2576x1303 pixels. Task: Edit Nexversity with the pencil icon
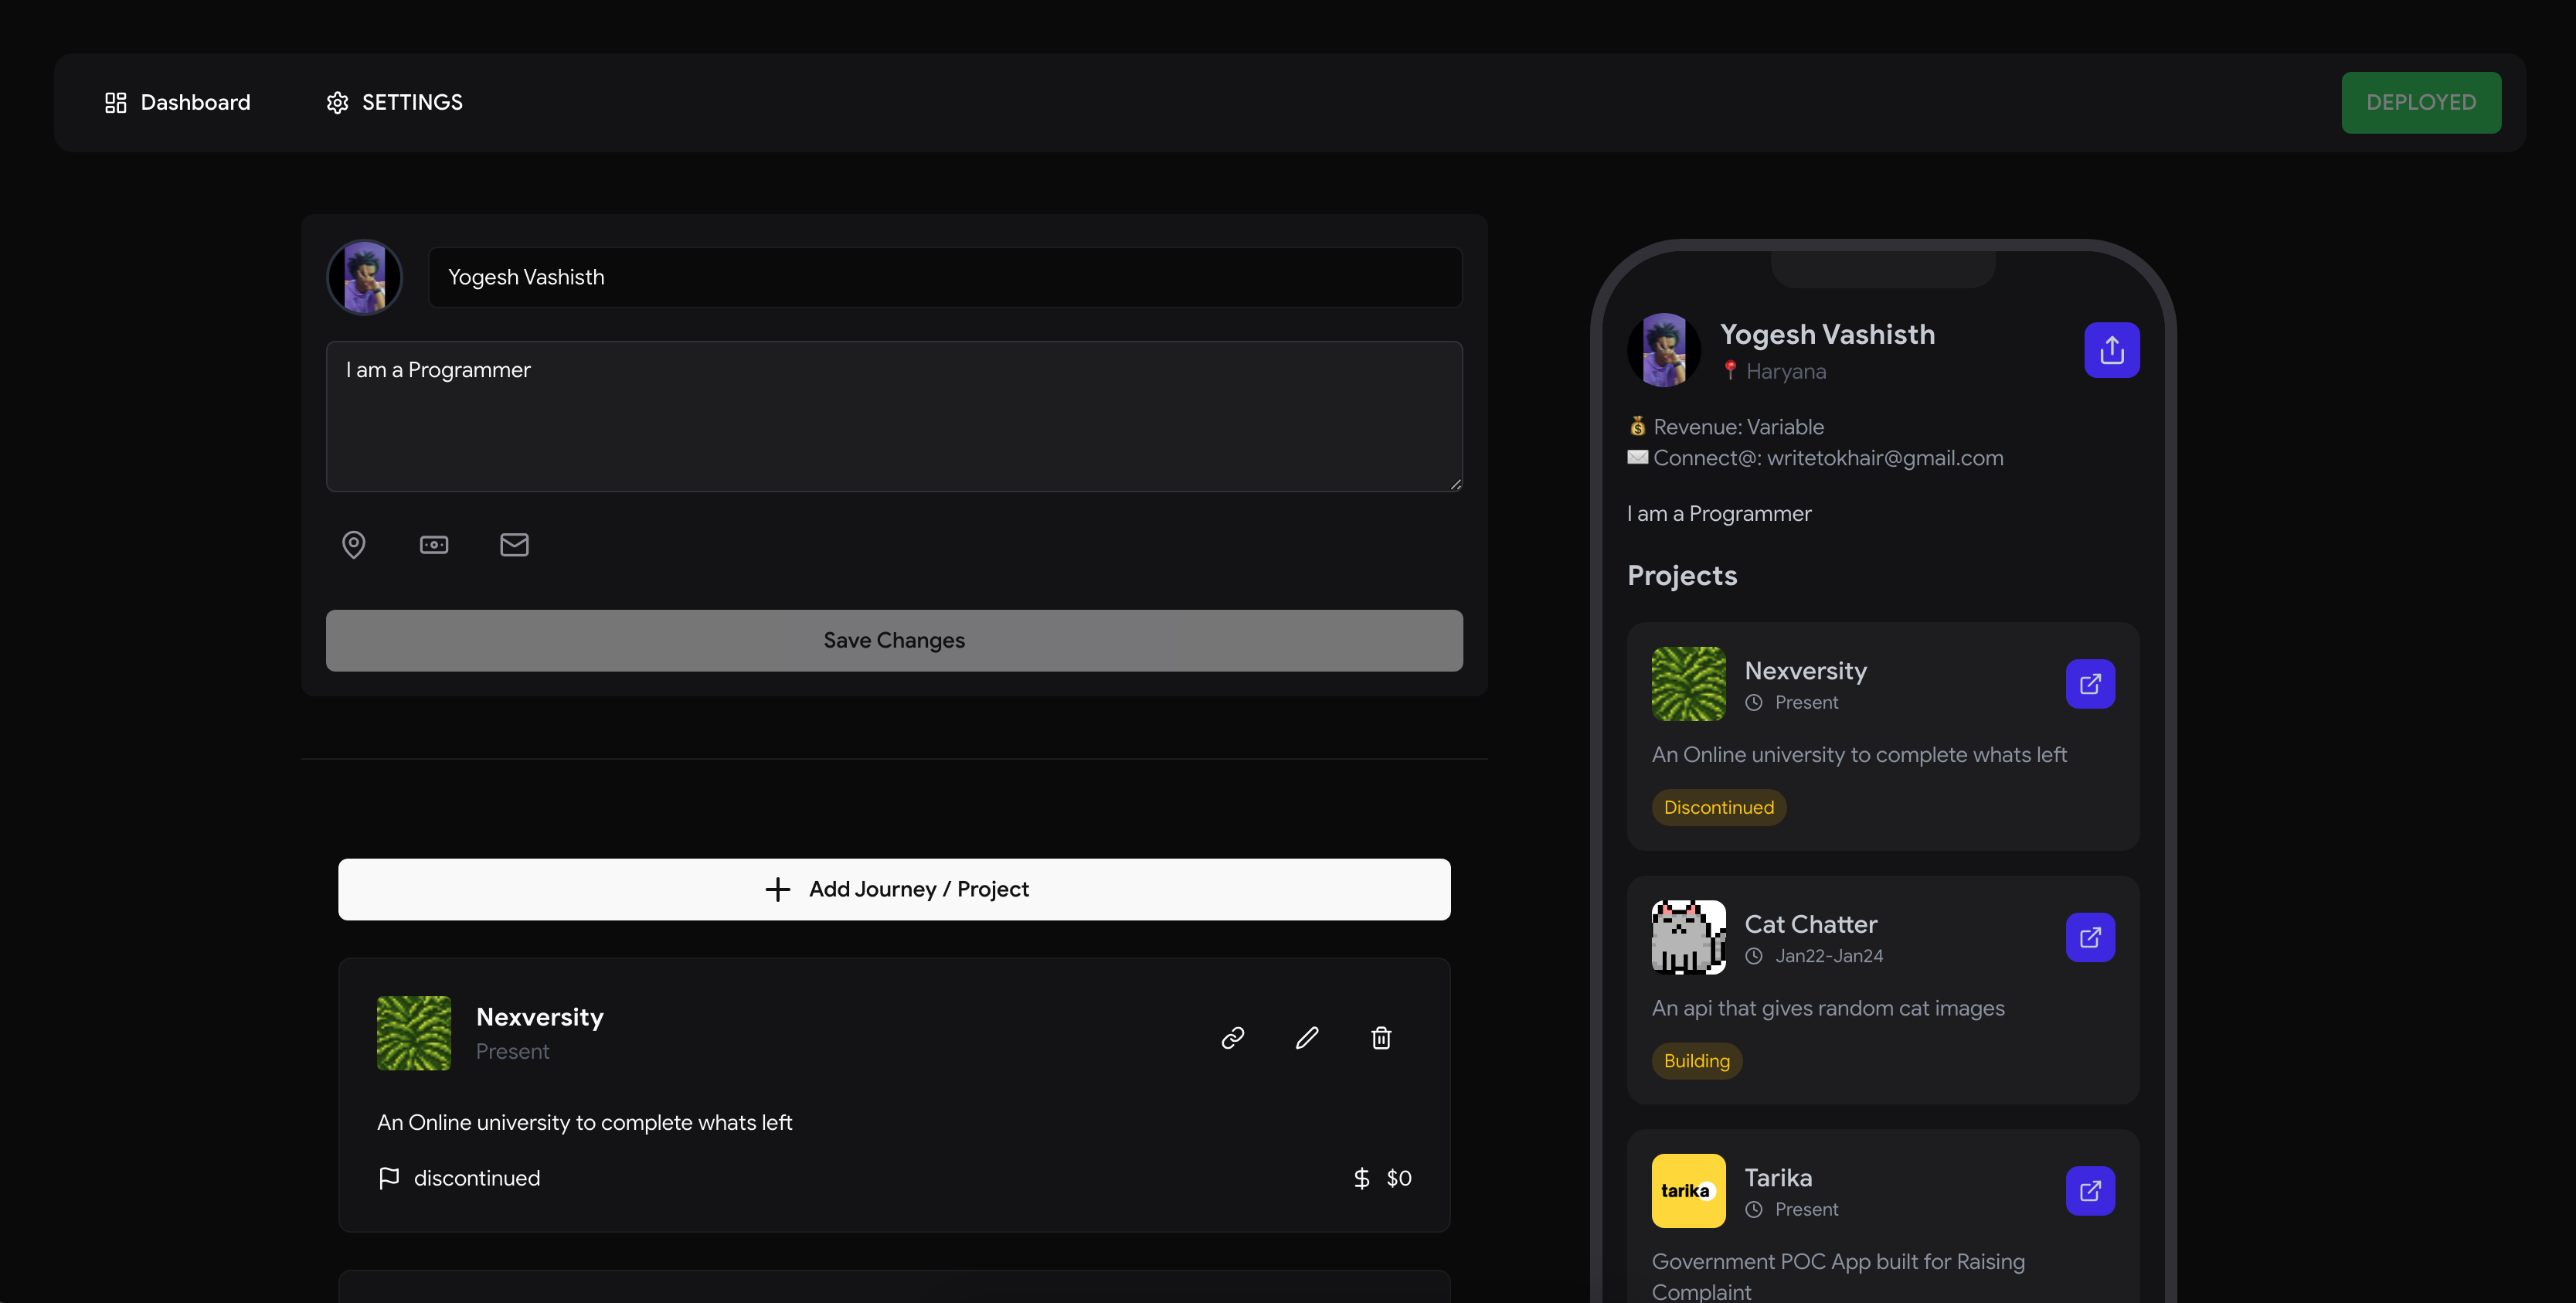[x=1306, y=1038]
